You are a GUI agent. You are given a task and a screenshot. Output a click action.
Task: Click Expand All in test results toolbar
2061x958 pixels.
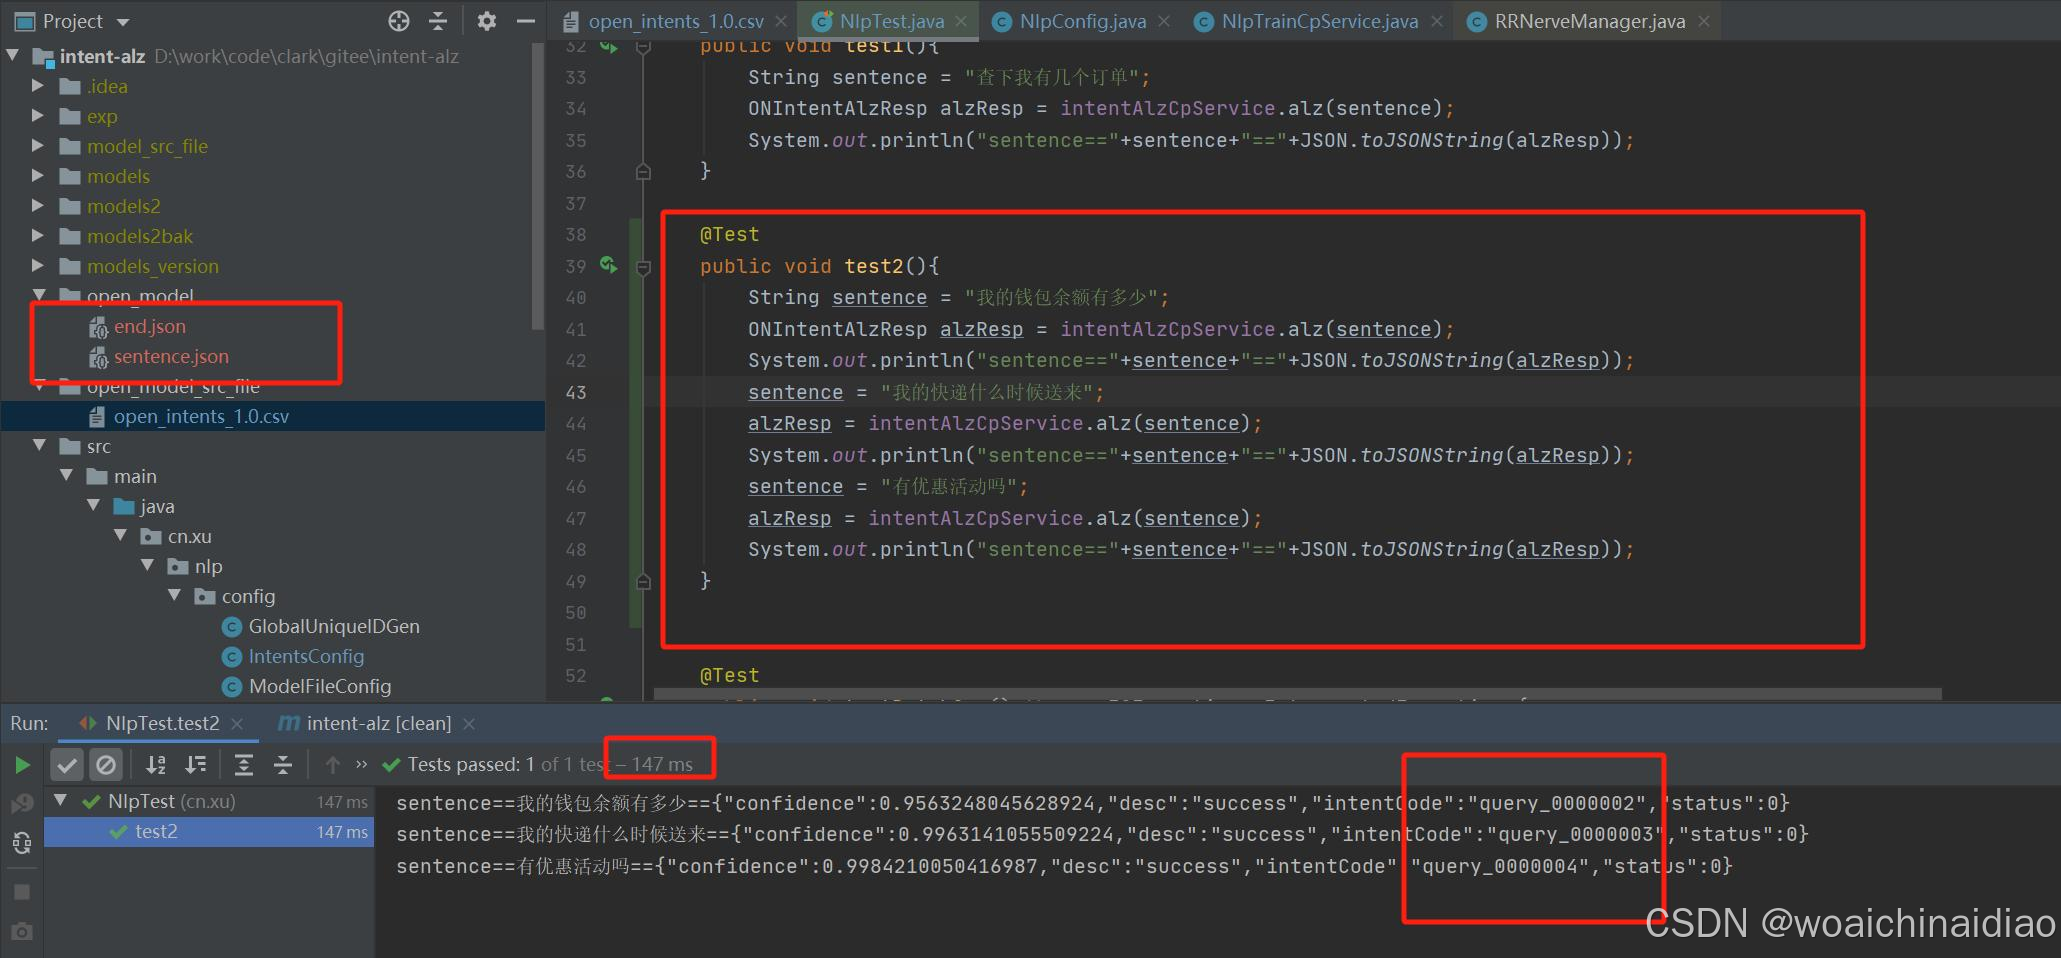pos(243,765)
